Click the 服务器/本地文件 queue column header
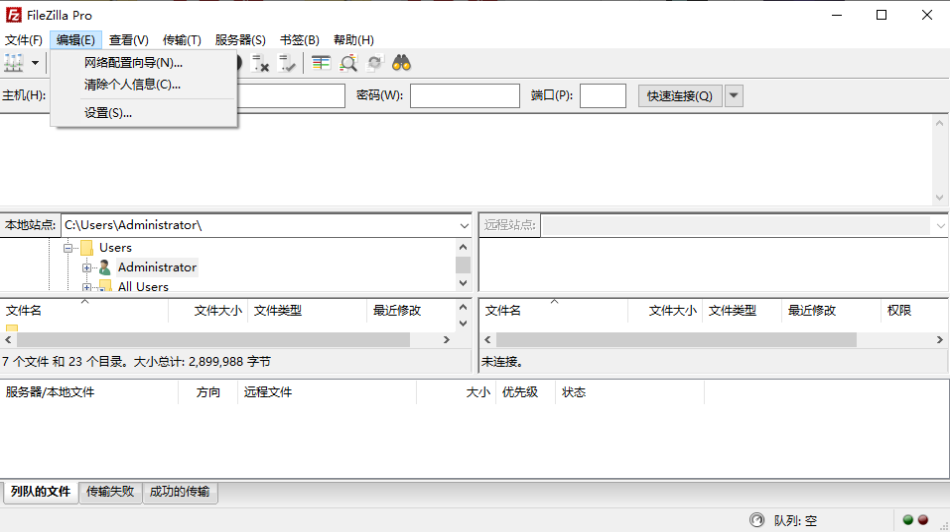 pyautogui.click(x=90, y=392)
